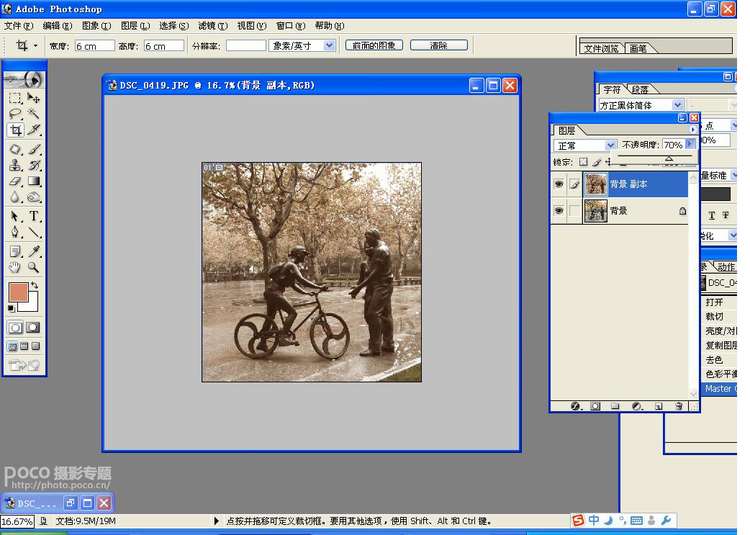The width and height of the screenshot is (750, 535).
Task: Select the Pen tool
Action: coord(15,232)
